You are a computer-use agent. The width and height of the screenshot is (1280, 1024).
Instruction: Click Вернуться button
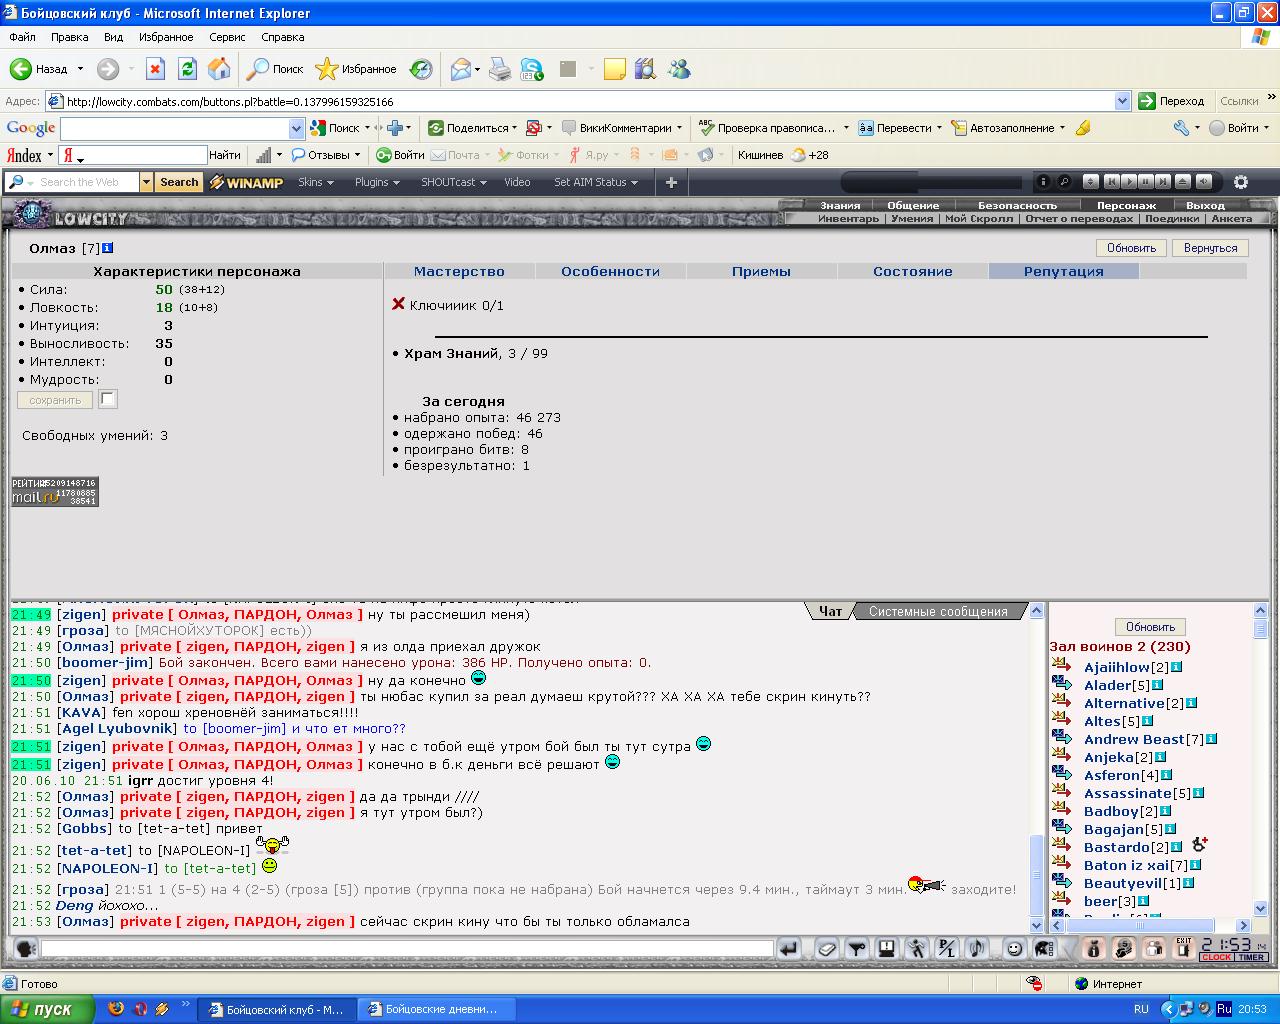[1210, 248]
